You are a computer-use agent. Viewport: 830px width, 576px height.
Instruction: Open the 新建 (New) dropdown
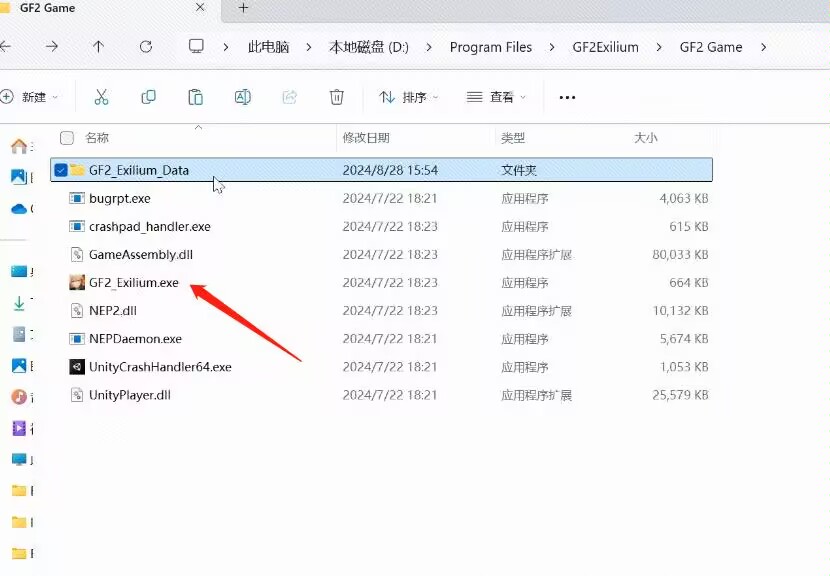(30, 97)
